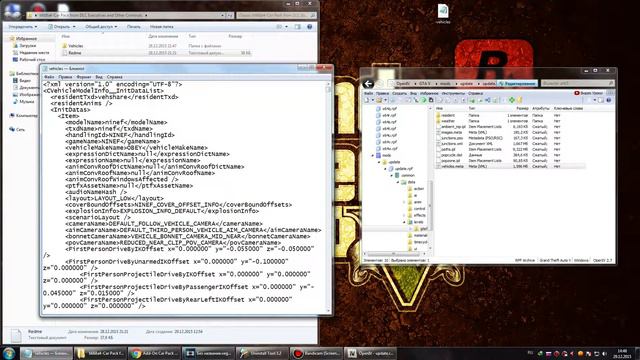Click OpenIV tree horizontal scrollbar
This screenshot has height=360, width=640.
(395, 254)
